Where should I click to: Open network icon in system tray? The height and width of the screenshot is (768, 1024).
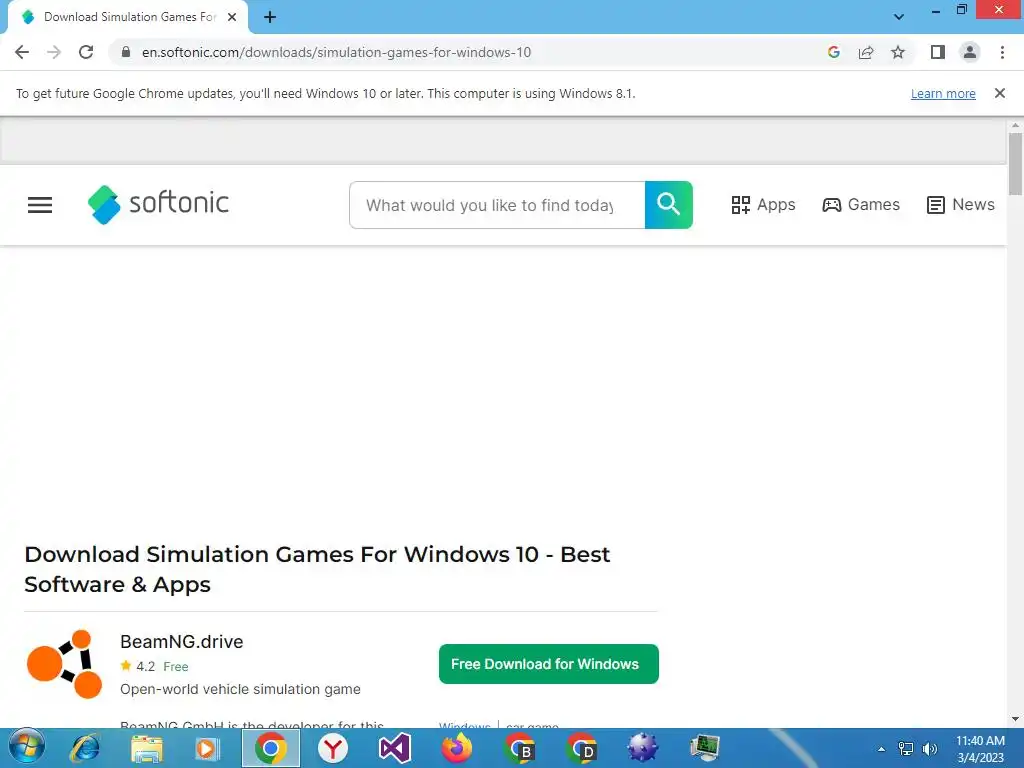point(906,749)
